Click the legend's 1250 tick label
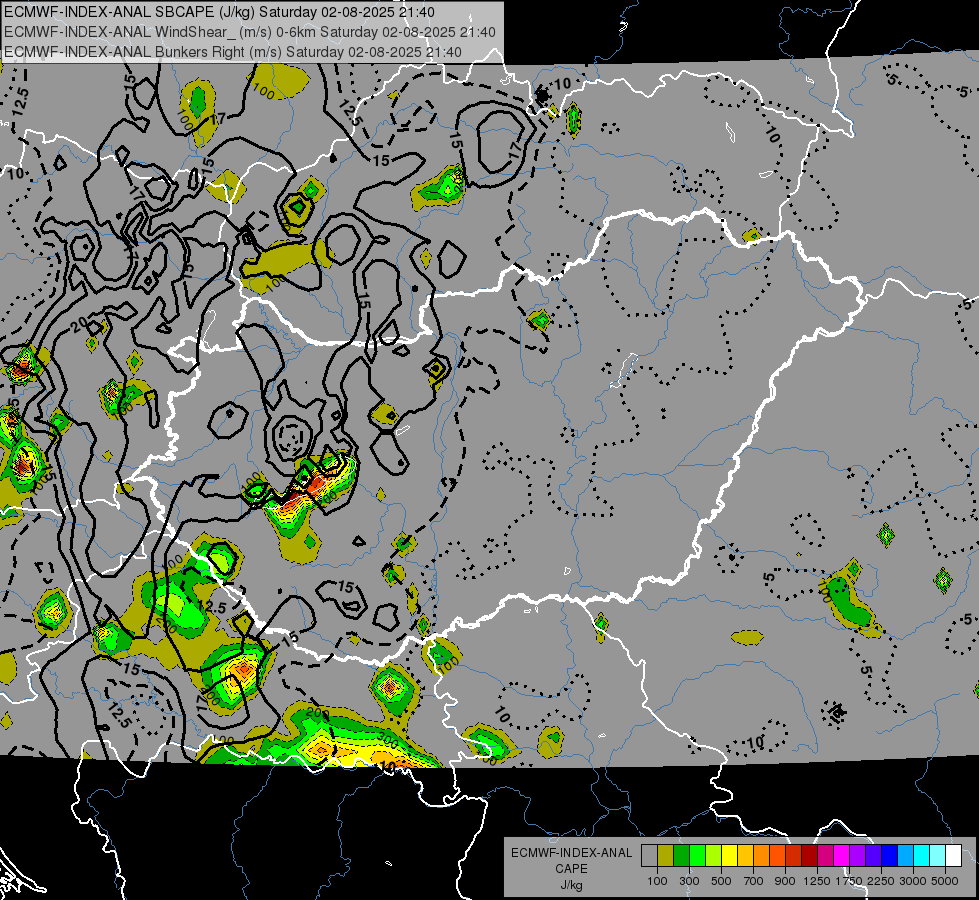Screen dimensions: 979x900 pos(817,881)
